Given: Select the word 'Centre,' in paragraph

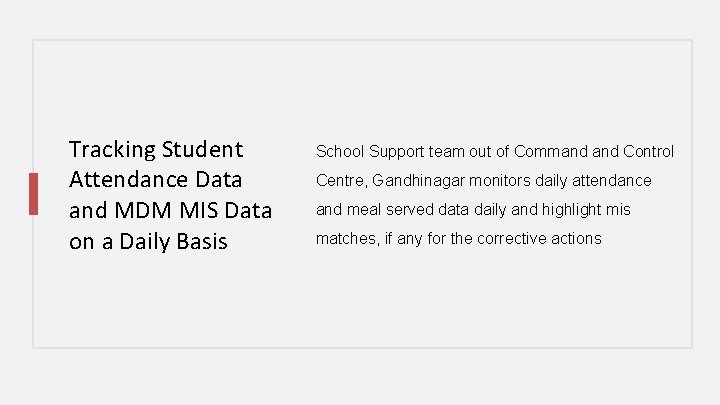Looking at the screenshot, I should pos(342,181).
